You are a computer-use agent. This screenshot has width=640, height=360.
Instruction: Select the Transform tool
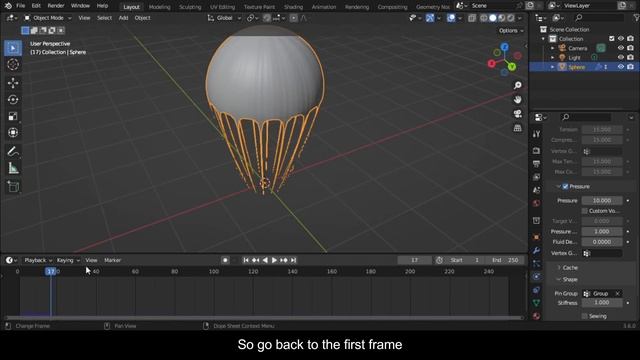click(13, 133)
